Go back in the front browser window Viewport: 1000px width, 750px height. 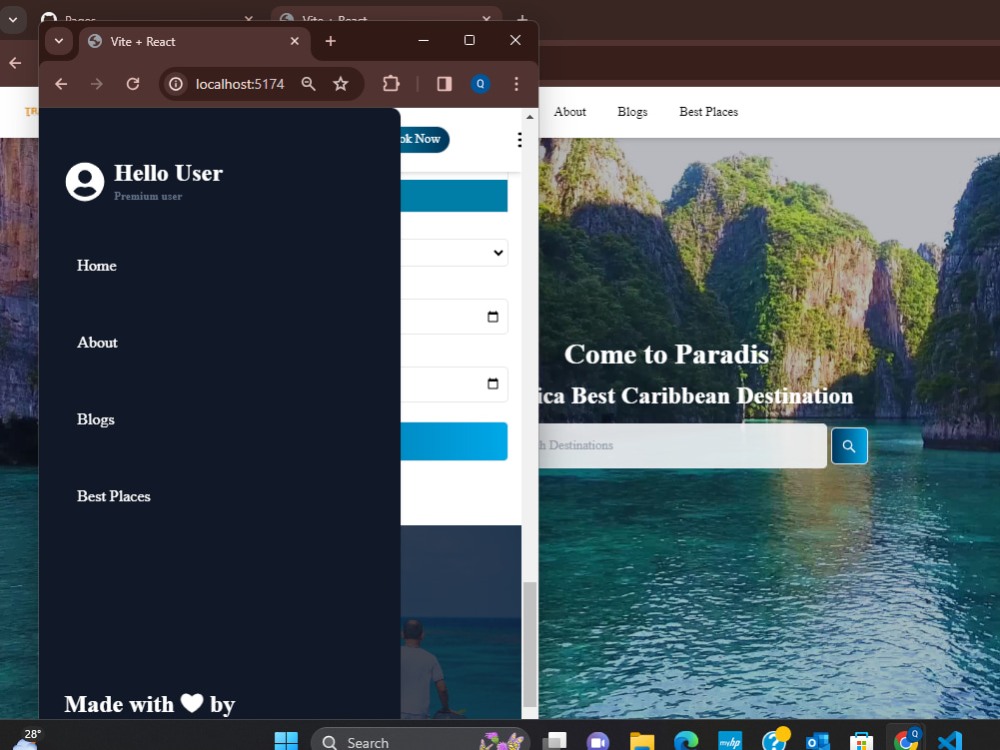click(61, 84)
